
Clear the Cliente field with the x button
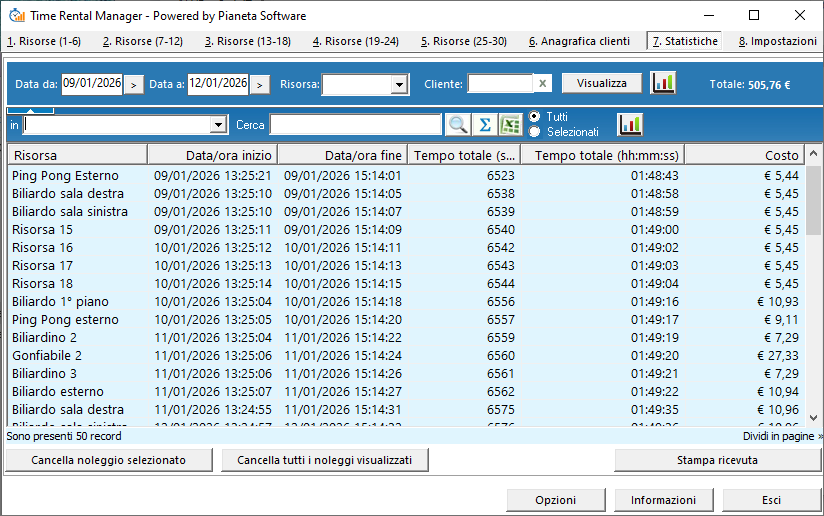[543, 84]
